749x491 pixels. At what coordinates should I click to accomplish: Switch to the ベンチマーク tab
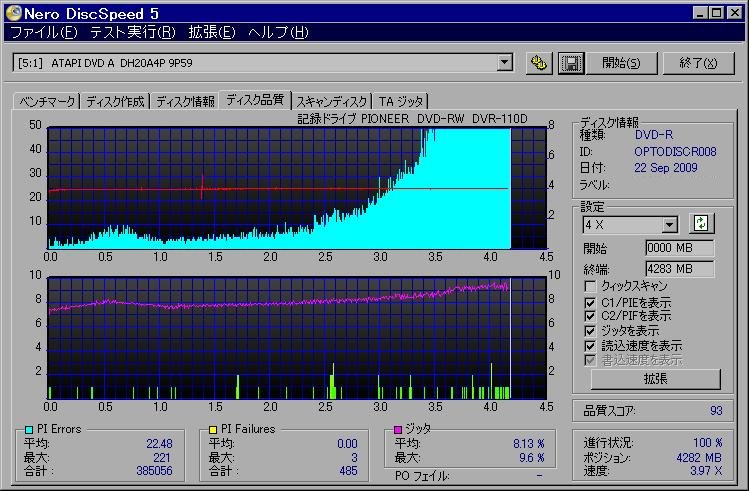(x=47, y=101)
